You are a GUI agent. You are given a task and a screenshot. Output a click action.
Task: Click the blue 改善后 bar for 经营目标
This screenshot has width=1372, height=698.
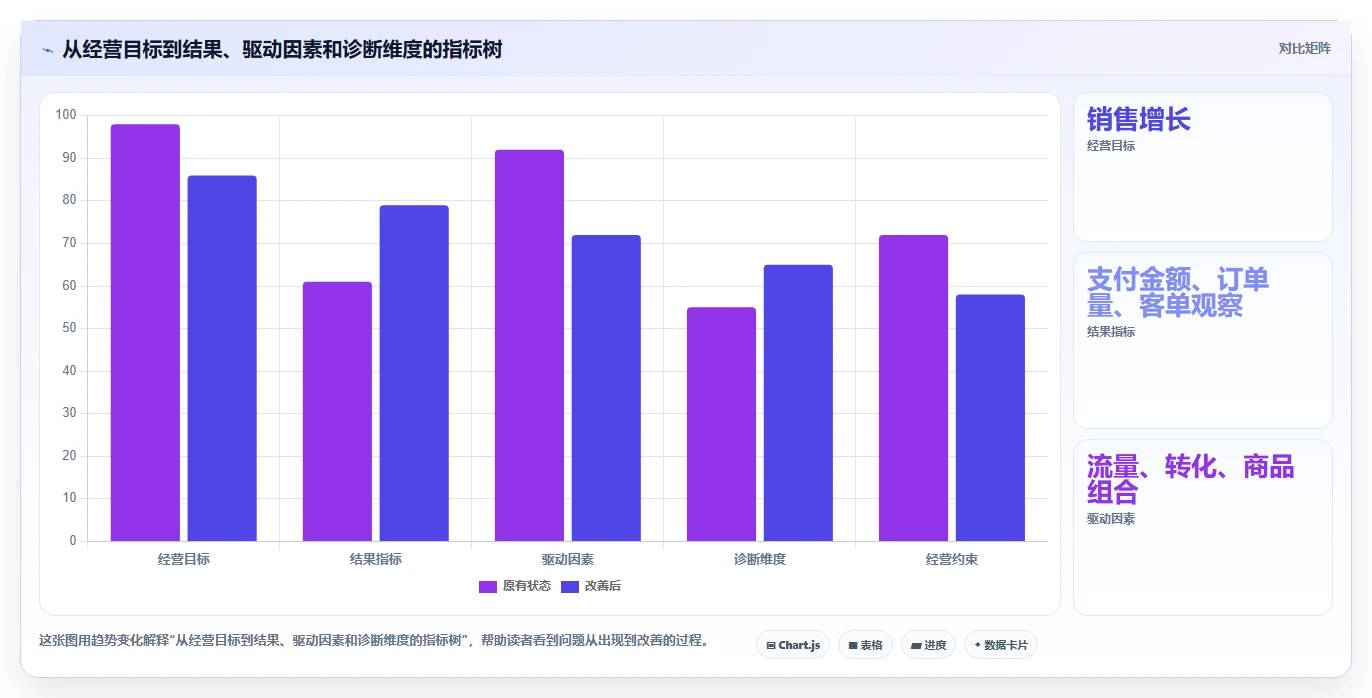(222, 358)
